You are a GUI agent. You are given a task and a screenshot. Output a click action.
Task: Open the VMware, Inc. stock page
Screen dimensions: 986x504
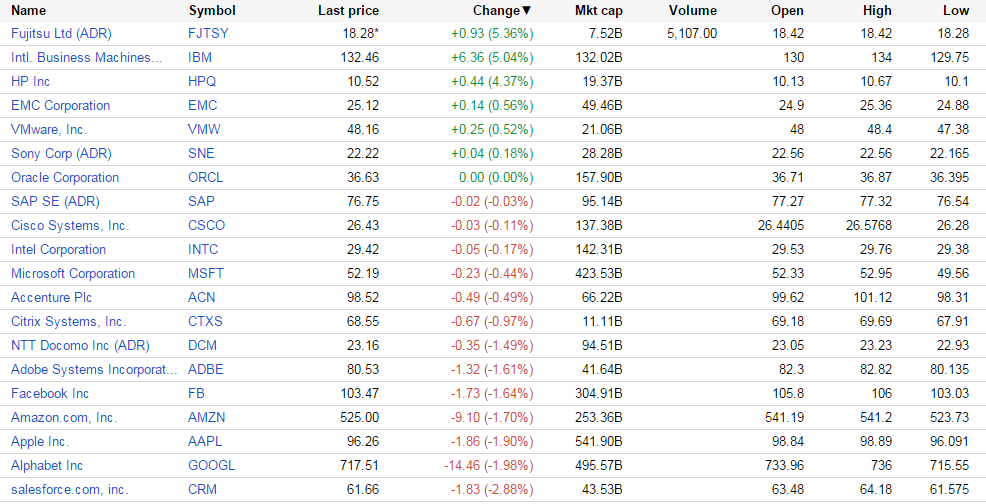click(49, 129)
